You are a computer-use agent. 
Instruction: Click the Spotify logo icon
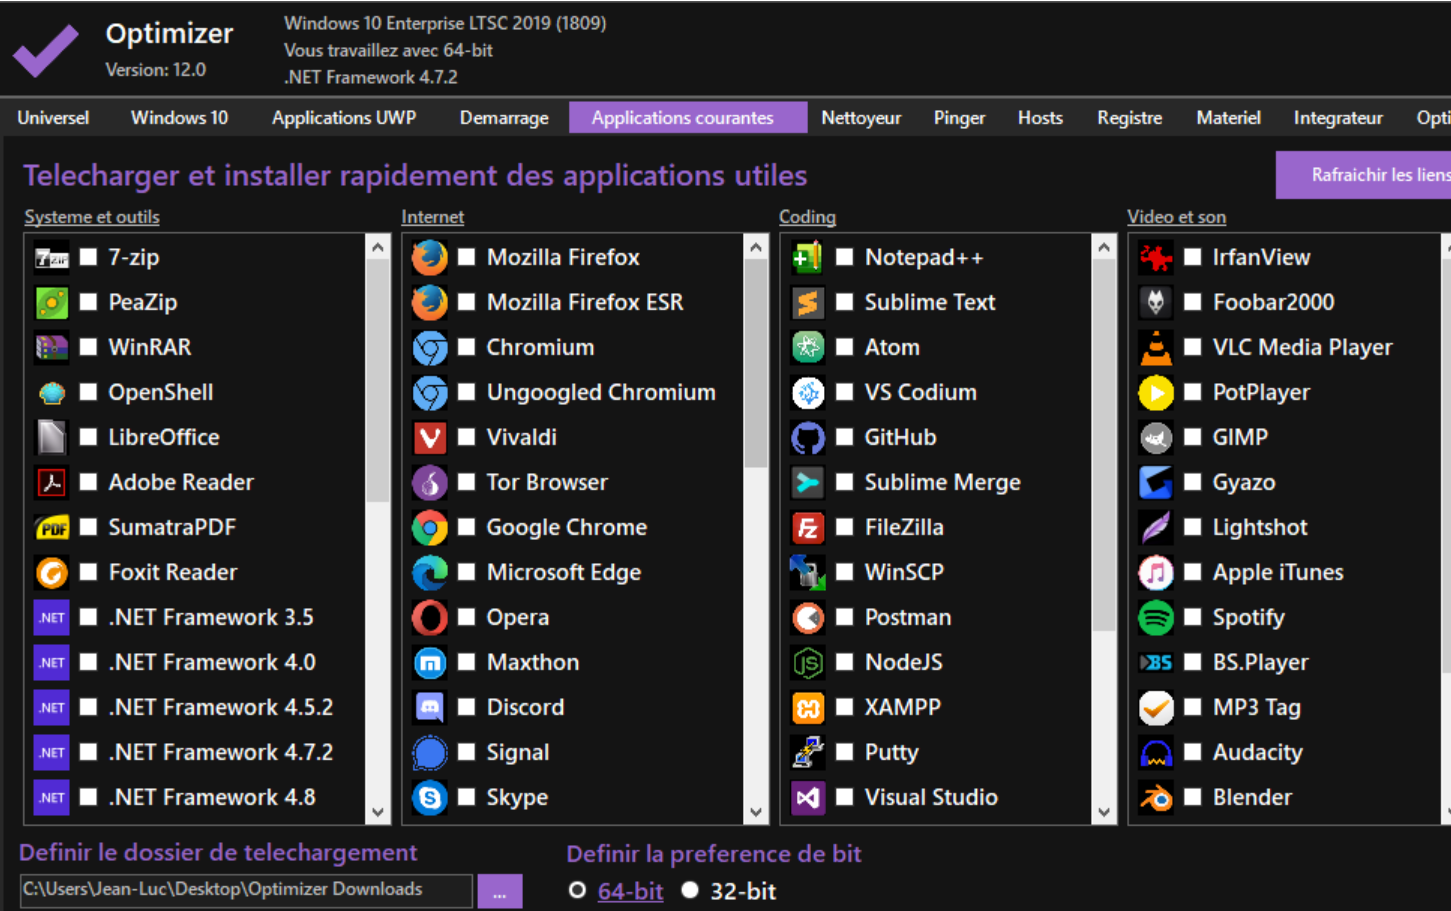(x=1156, y=617)
